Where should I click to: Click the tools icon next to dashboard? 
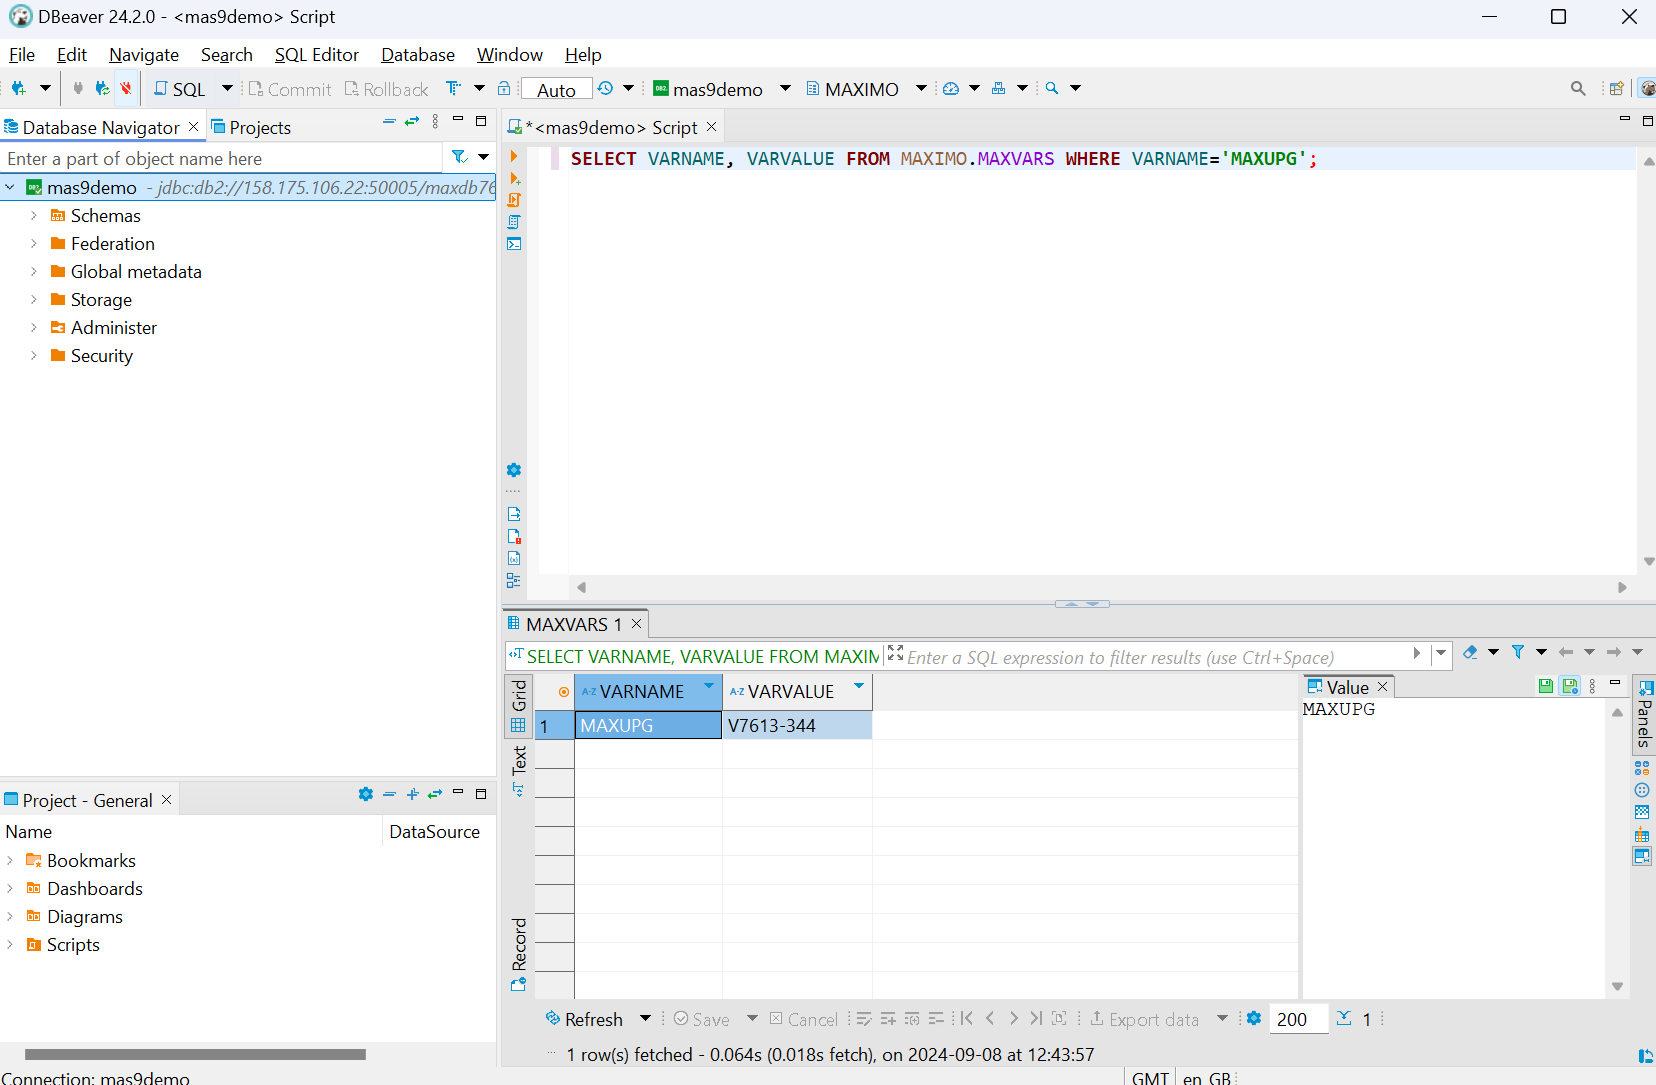998,88
